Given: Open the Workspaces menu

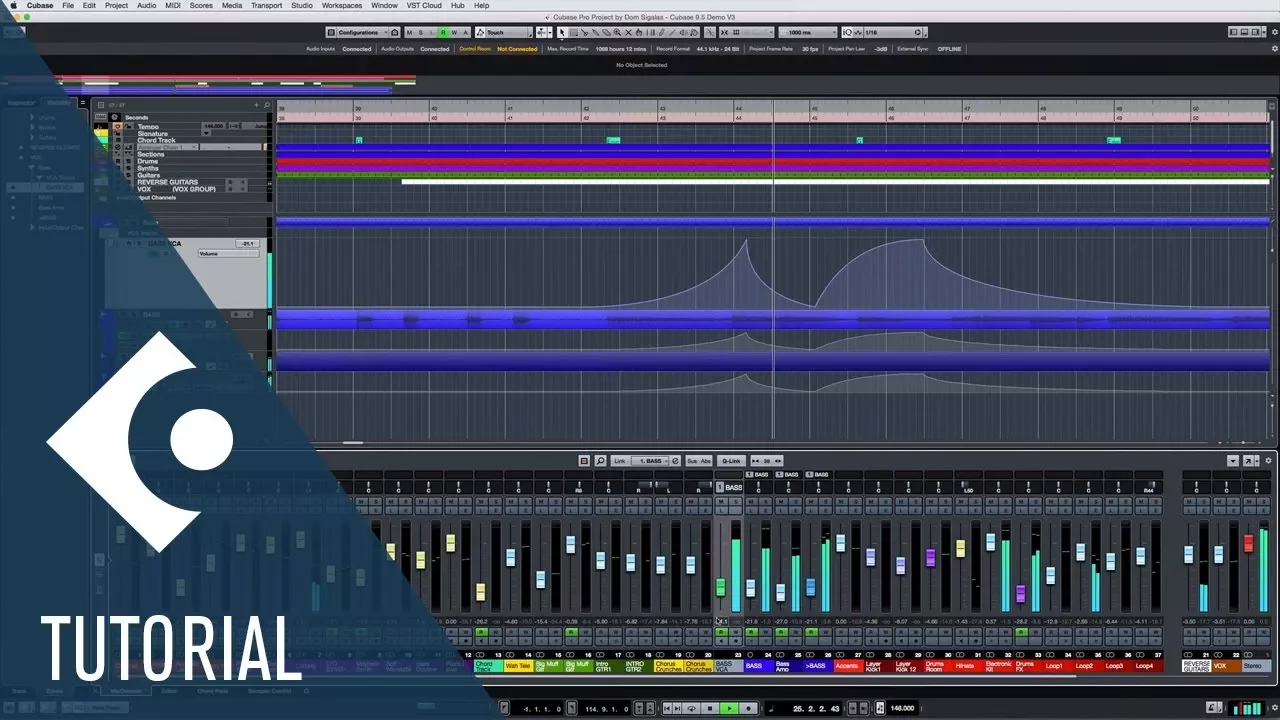Looking at the screenshot, I should click(342, 5).
